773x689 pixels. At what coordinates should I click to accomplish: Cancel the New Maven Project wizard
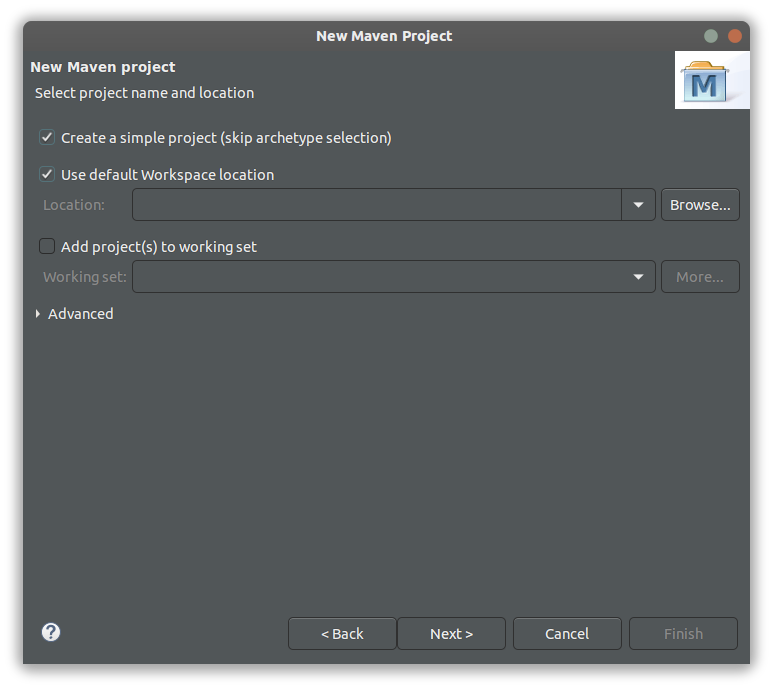pyautogui.click(x=567, y=633)
